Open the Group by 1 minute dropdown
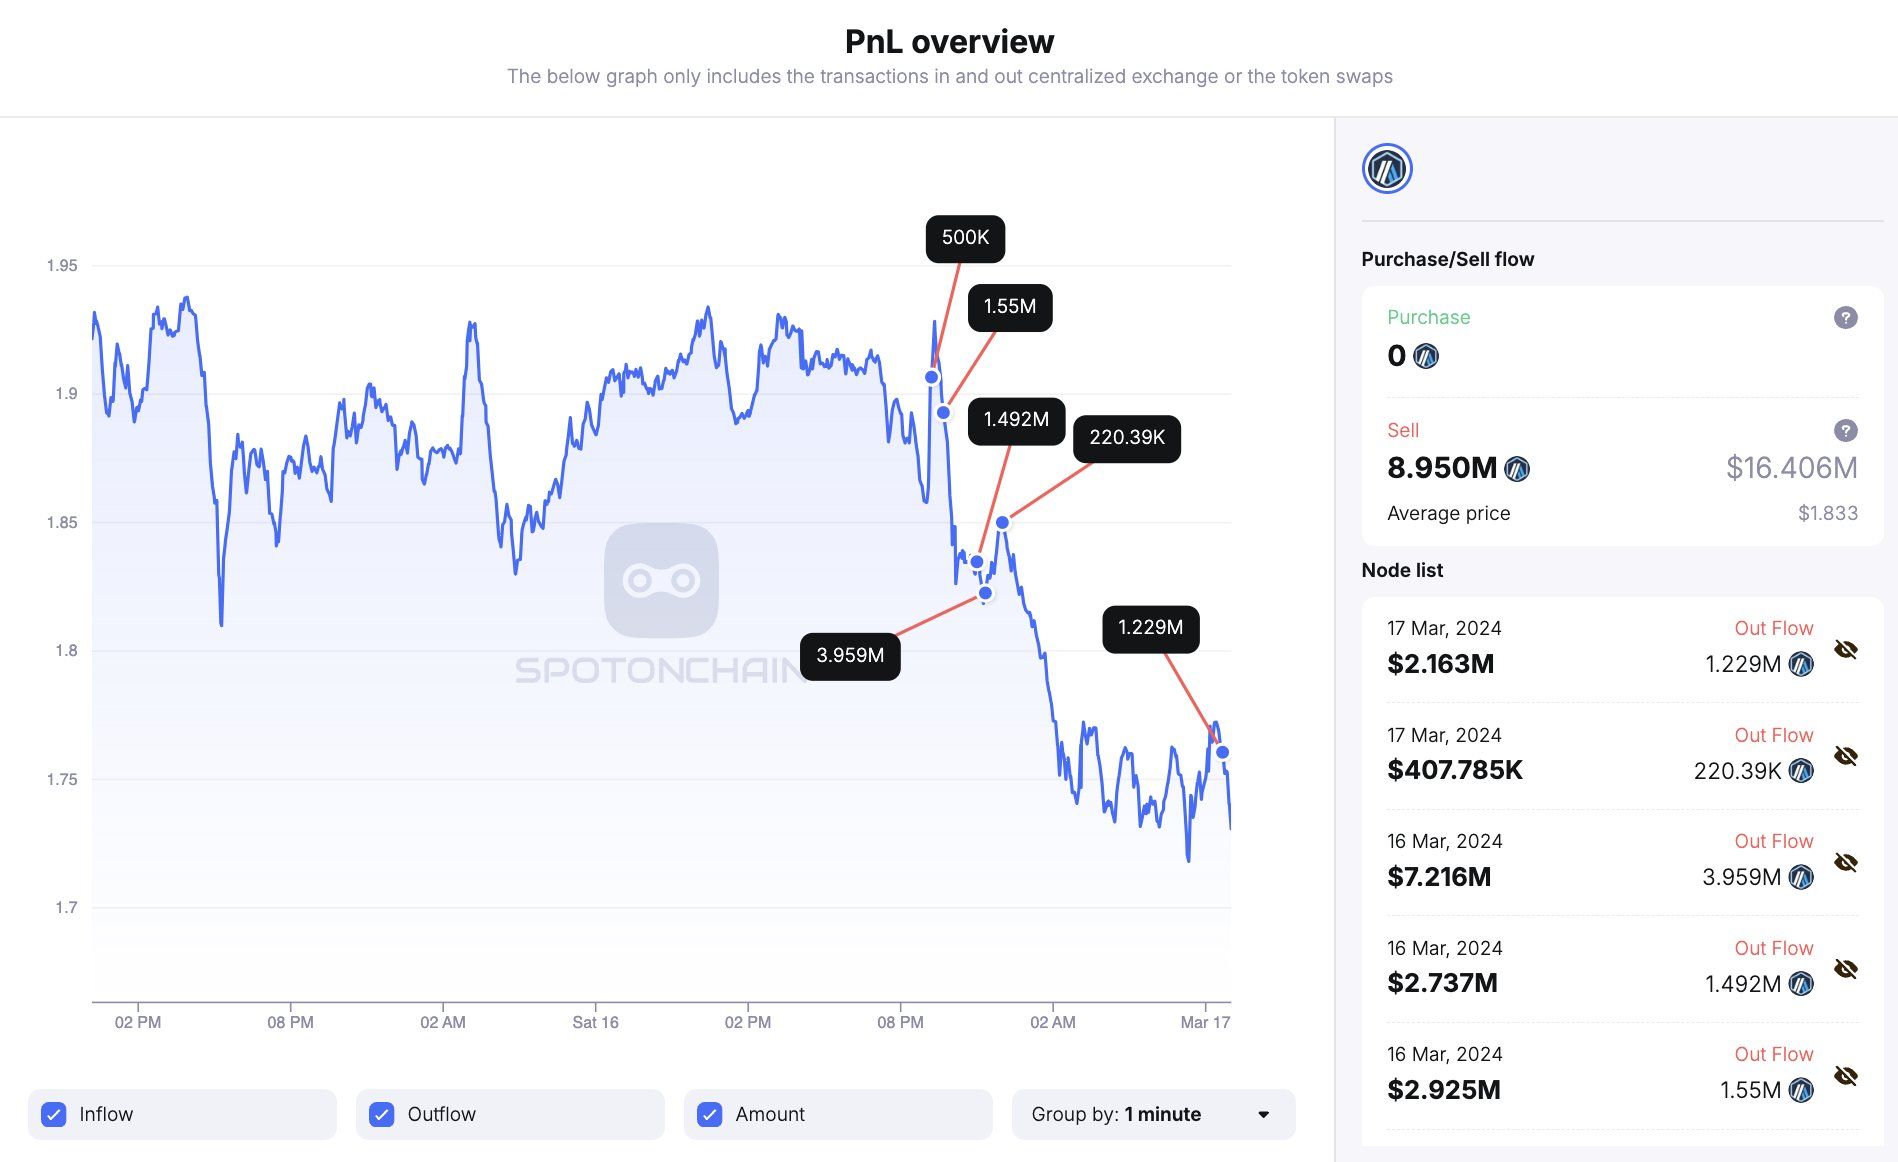This screenshot has width=1898, height=1162. pyautogui.click(x=1152, y=1114)
